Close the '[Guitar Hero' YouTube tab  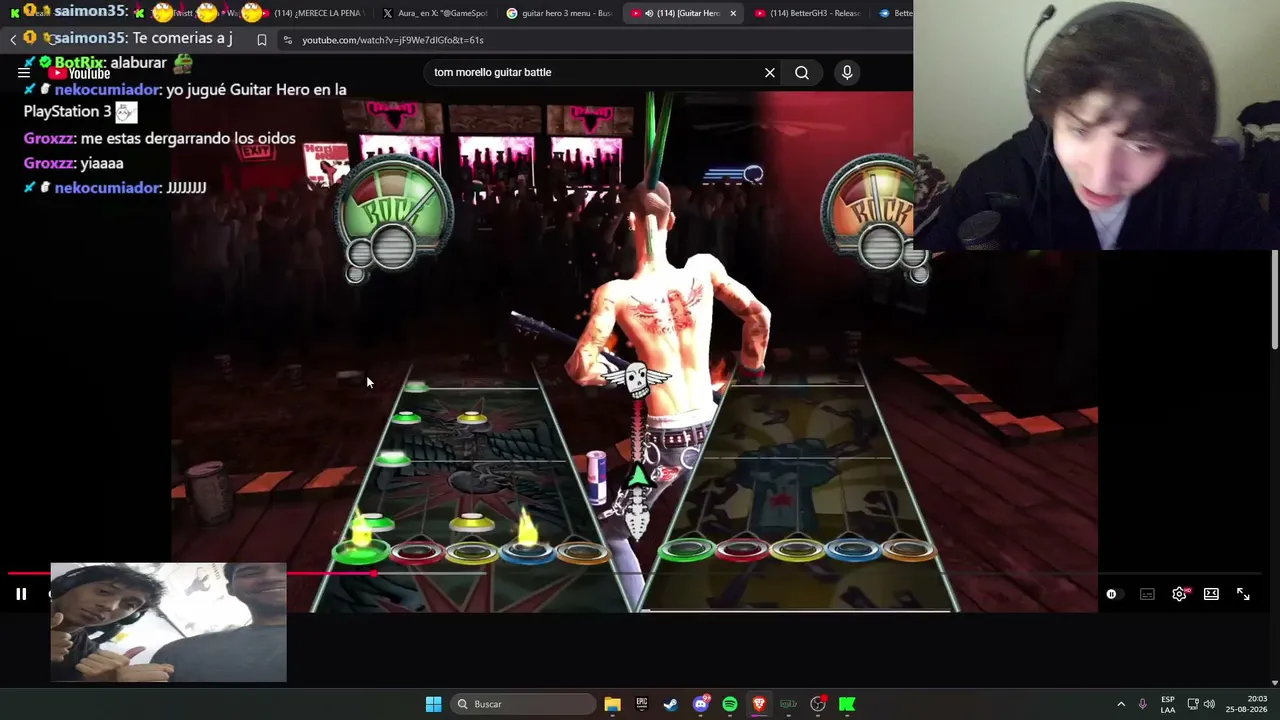pyautogui.click(x=733, y=13)
